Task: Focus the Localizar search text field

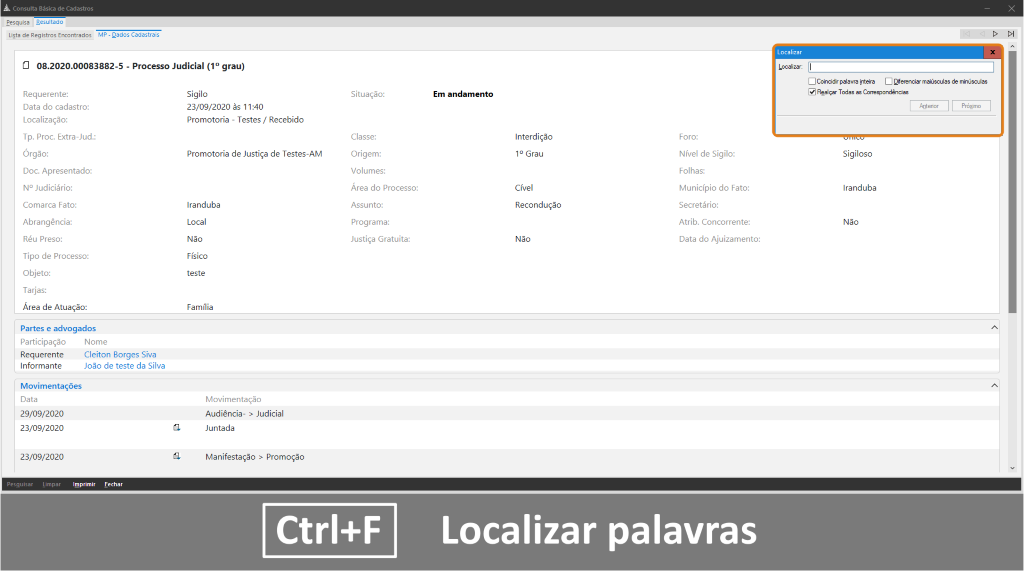Action: point(901,67)
